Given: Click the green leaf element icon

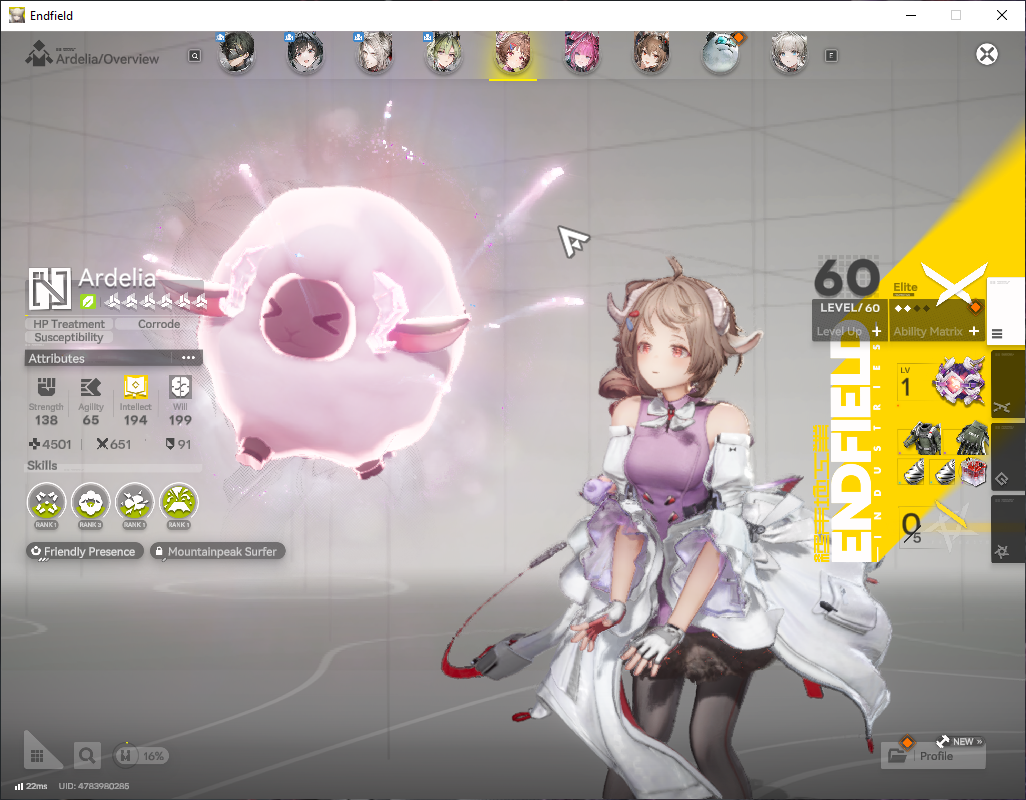Looking at the screenshot, I should tap(88, 302).
